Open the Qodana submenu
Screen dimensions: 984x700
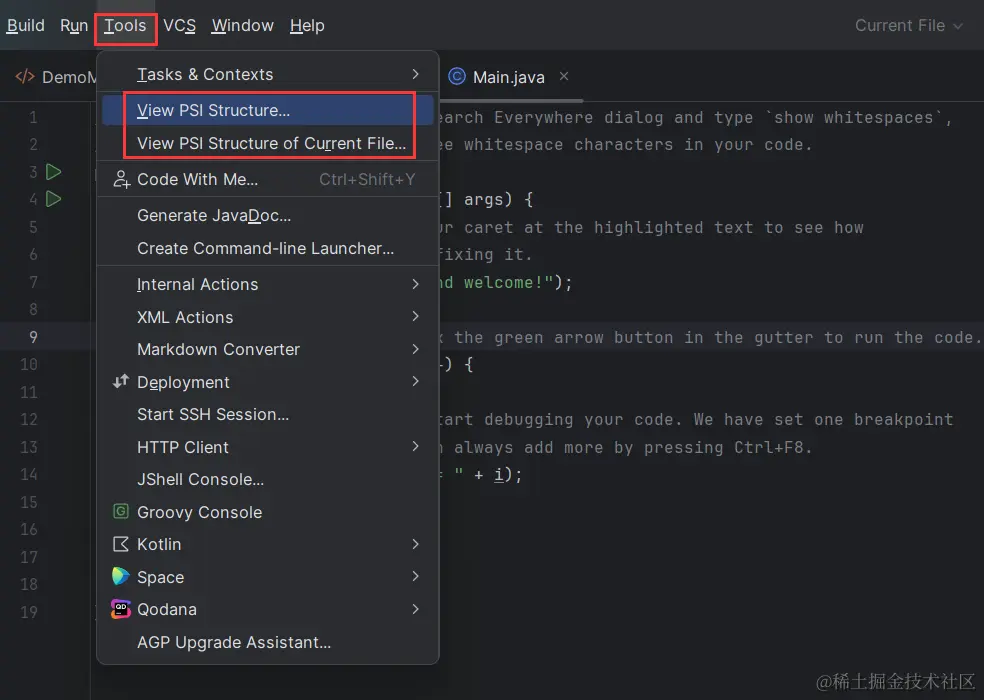[x=268, y=610]
